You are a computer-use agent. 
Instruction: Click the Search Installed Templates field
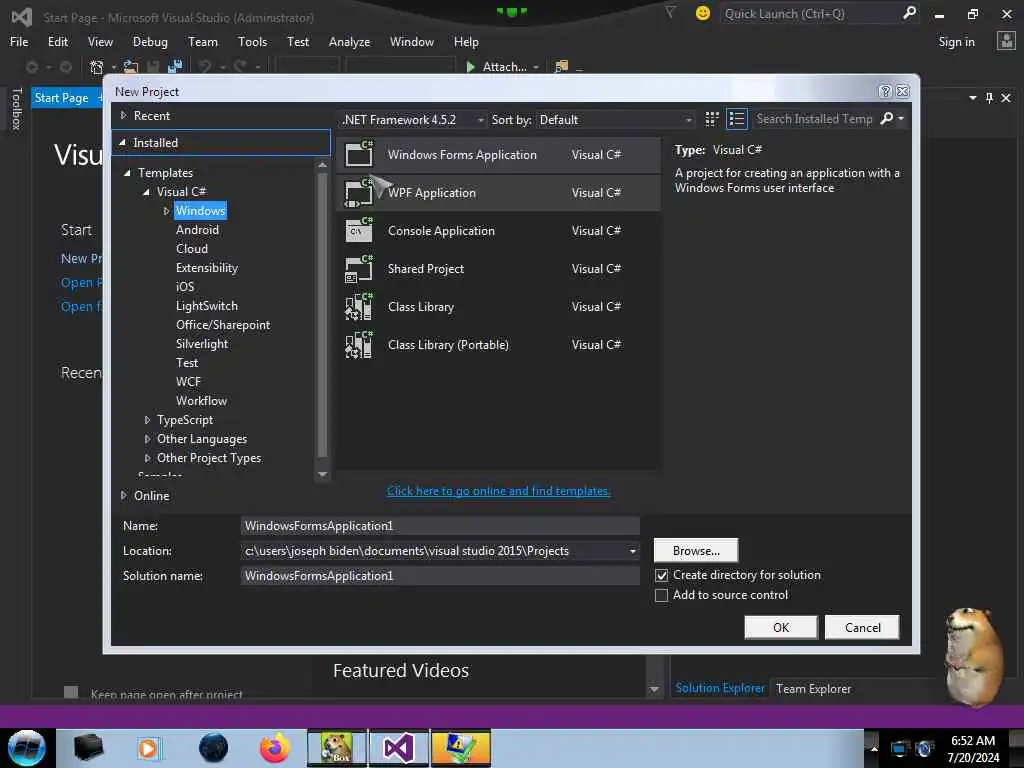coord(814,119)
